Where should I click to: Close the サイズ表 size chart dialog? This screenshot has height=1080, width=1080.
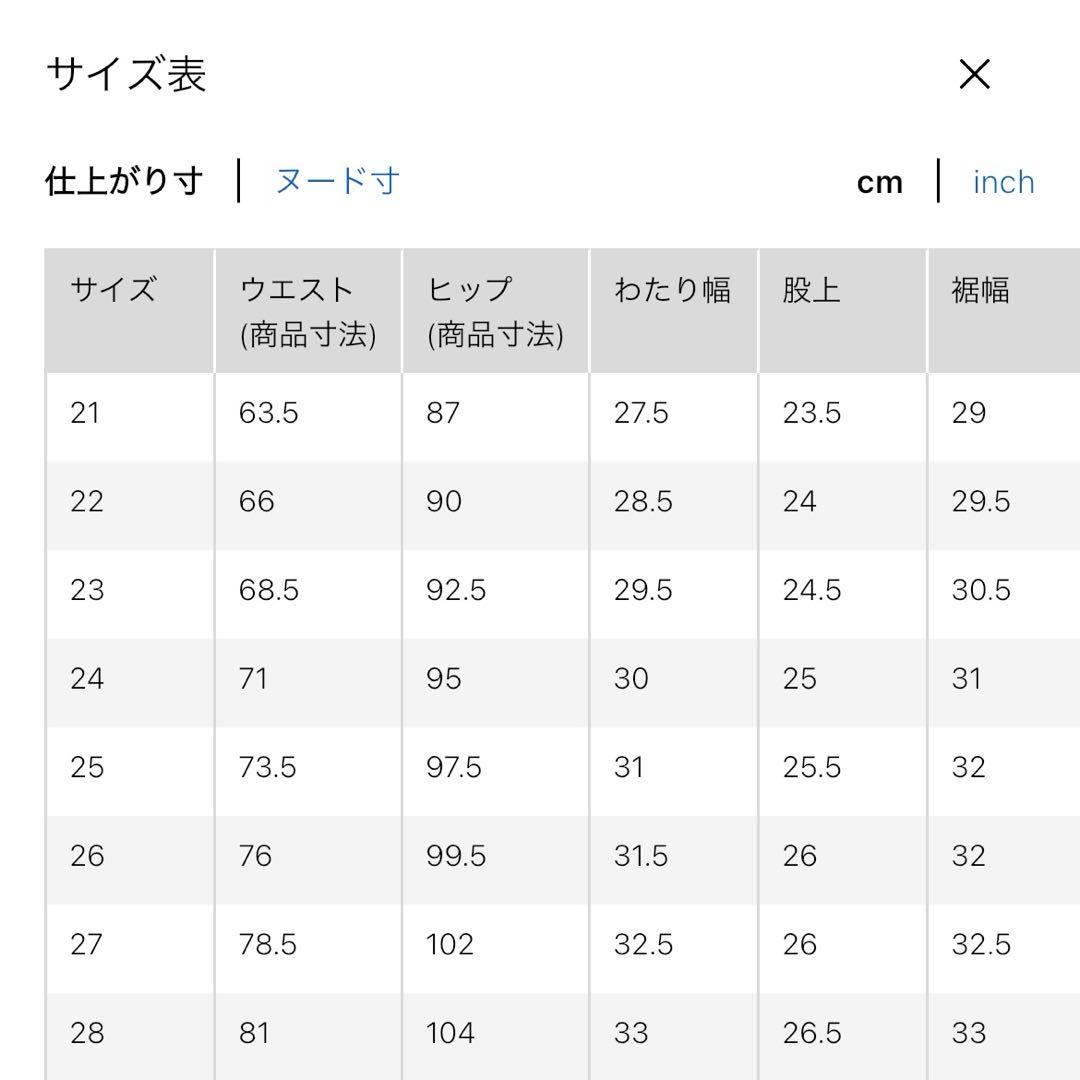(975, 74)
